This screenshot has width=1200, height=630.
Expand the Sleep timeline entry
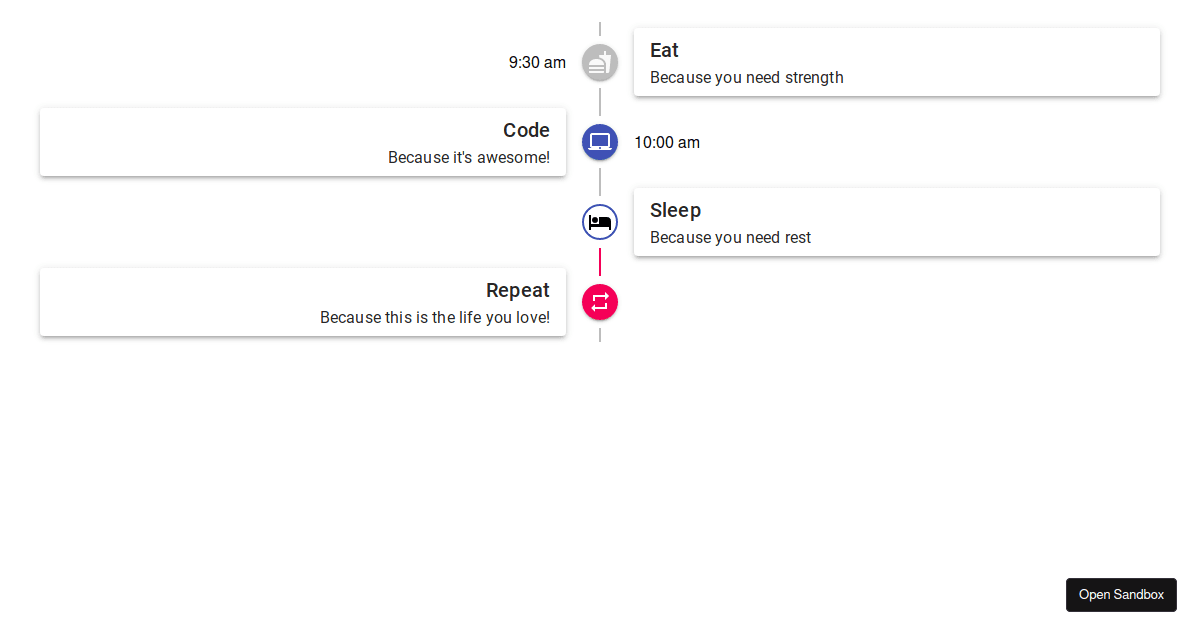[895, 221]
